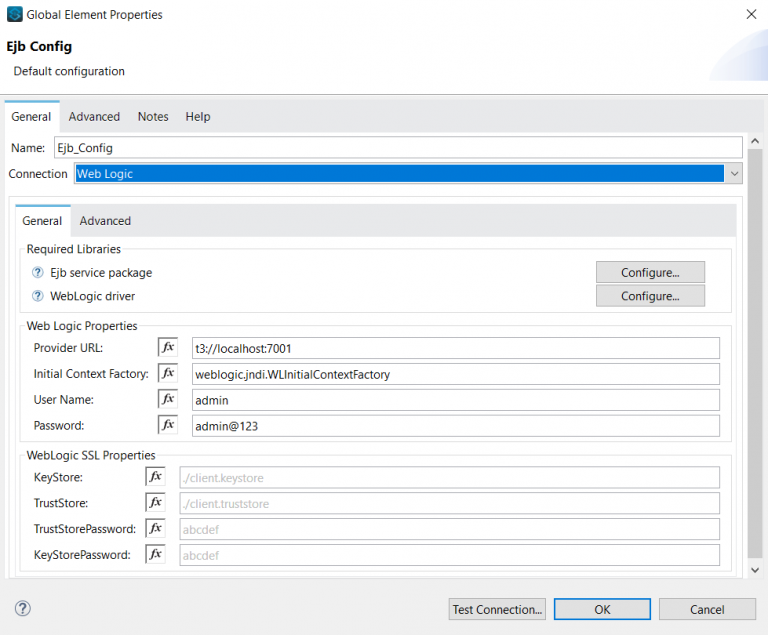Switch to the outer Advanced tab
This screenshot has width=768, height=635.
point(94,117)
